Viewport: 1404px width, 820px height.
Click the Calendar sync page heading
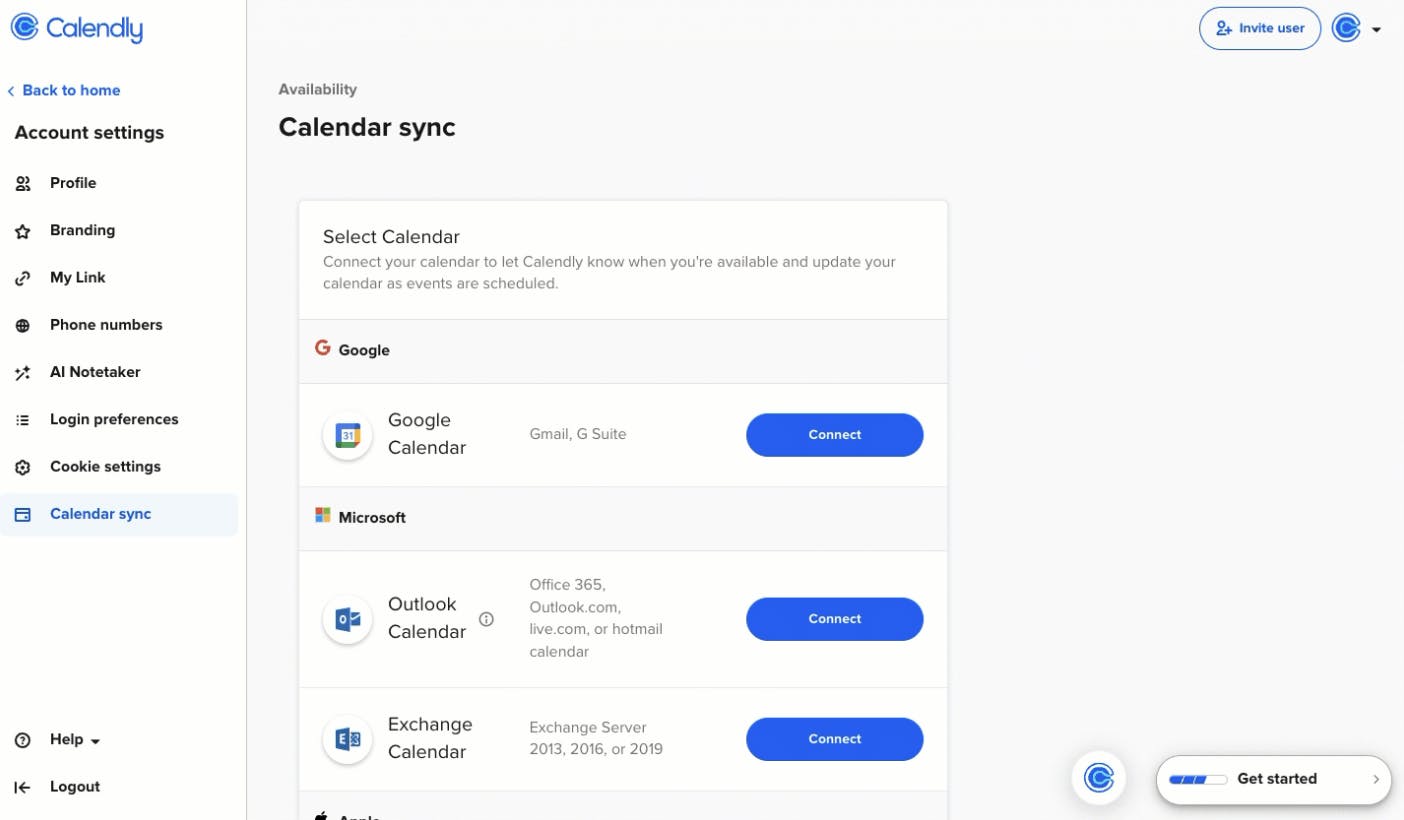pyautogui.click(x=367, y=127)
